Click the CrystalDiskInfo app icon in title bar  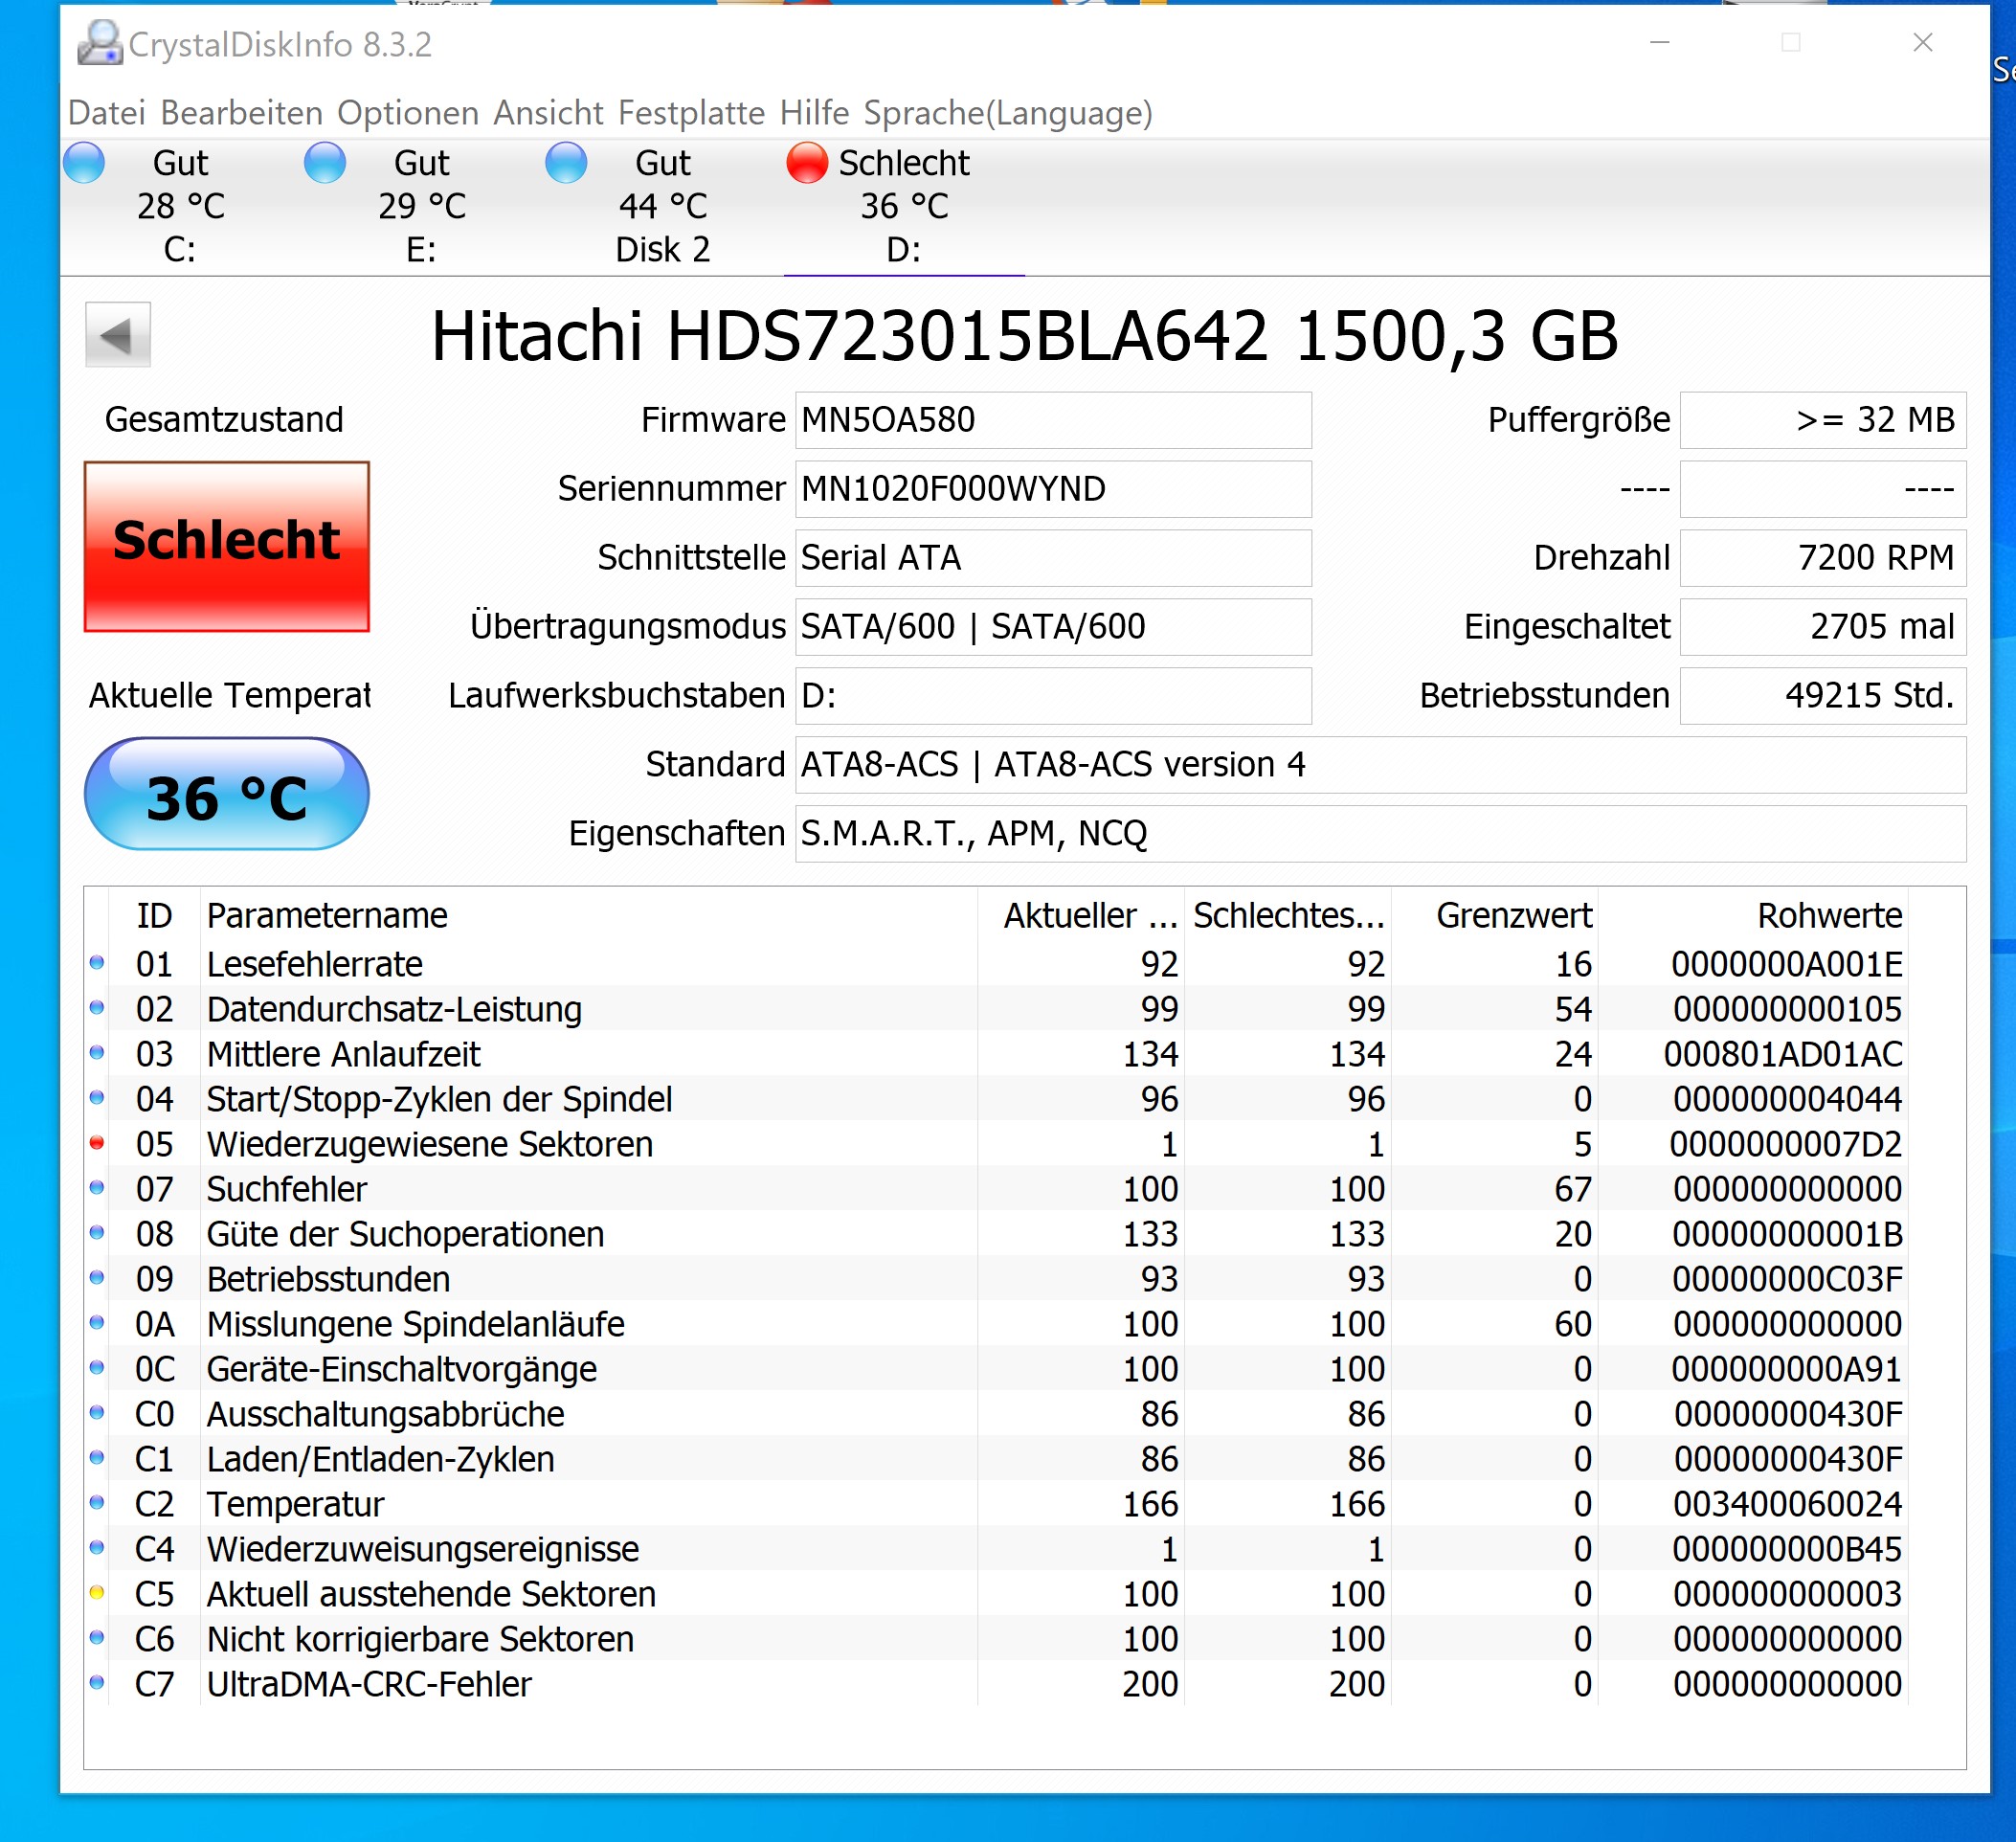pyautogui.click(x=99, y=44)
